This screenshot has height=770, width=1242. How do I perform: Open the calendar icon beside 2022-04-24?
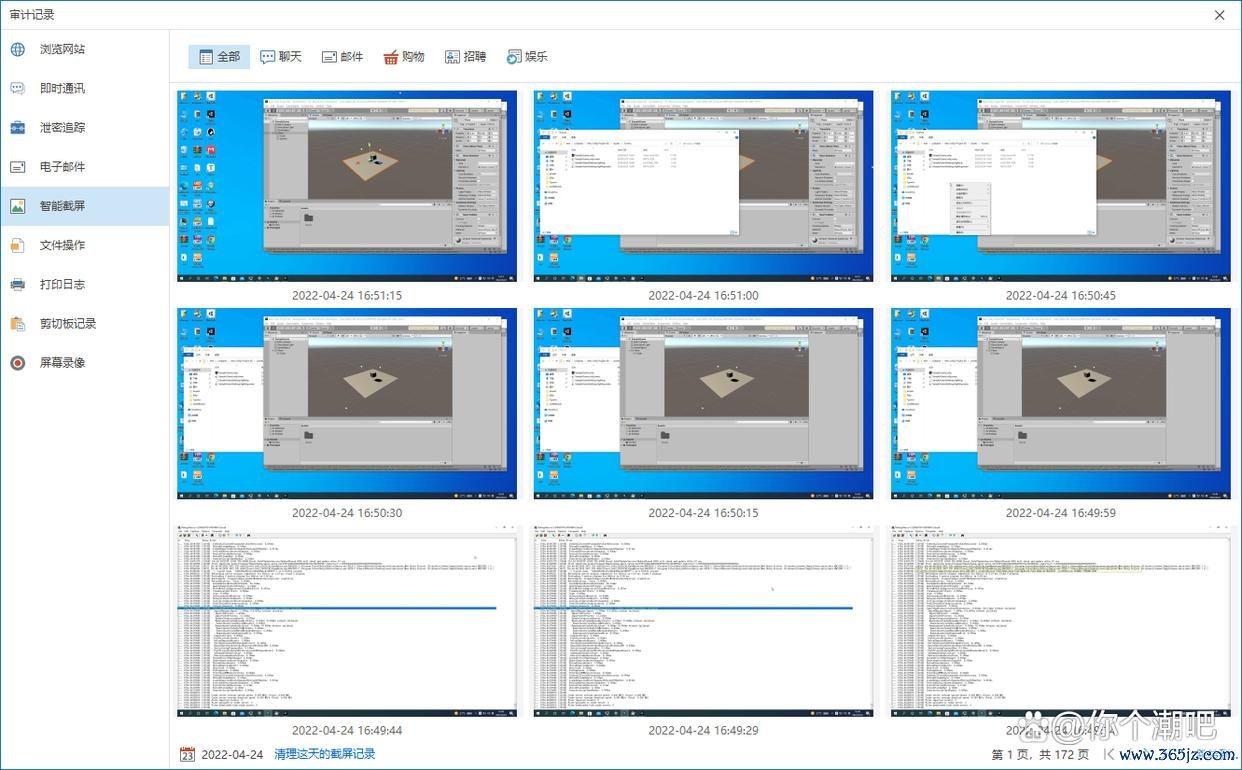point(187,754)
